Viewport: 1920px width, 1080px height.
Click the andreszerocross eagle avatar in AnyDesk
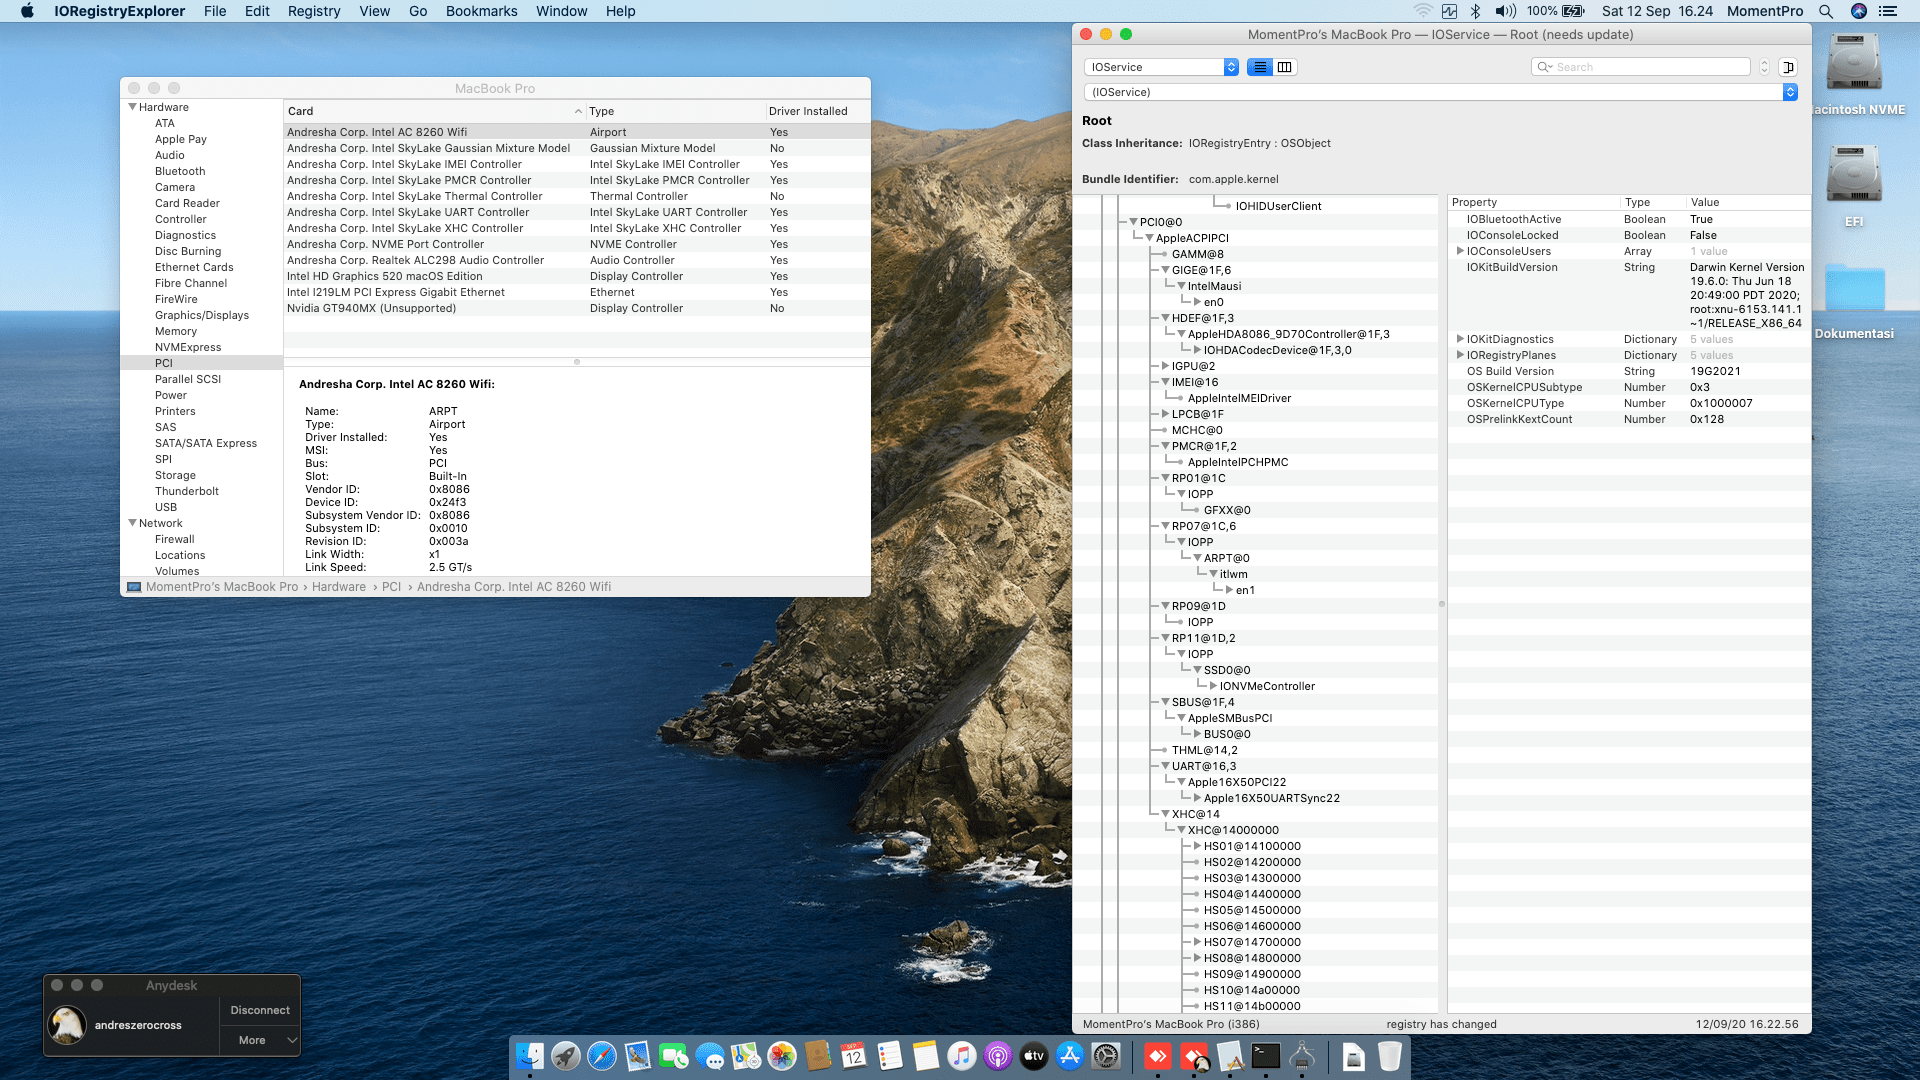(x=67, y=1025)
